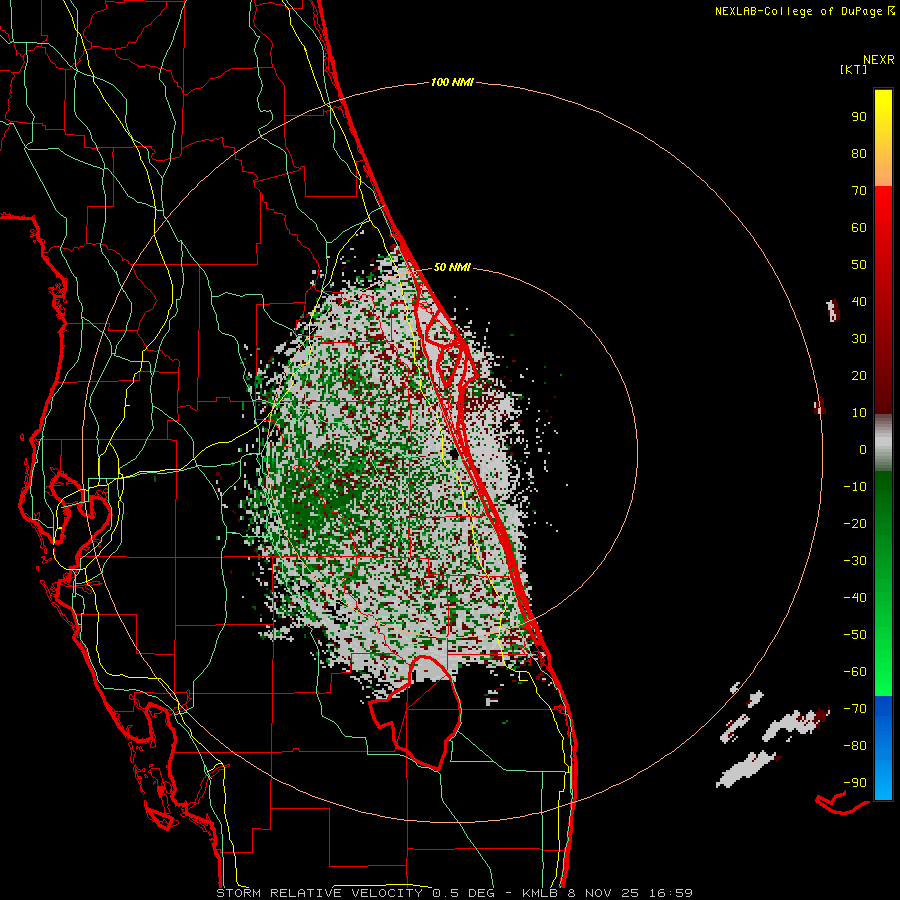Viewport: 900px width, 900px height.
Task: Click the -50 value on the velocity scale
Action: 855,635
